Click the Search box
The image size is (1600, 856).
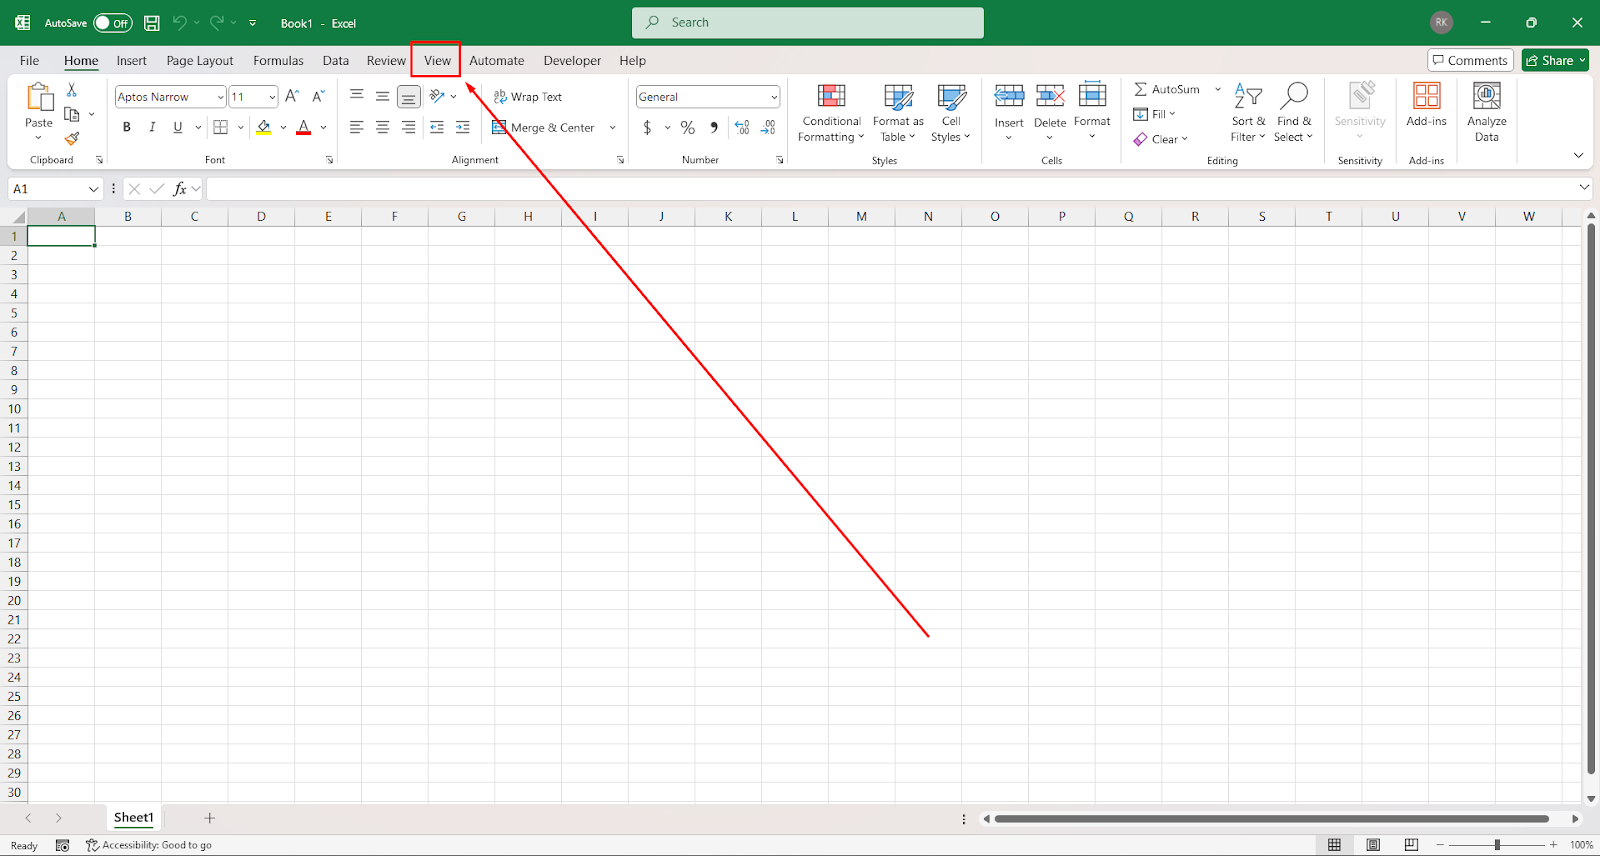[x=808, y=22]
